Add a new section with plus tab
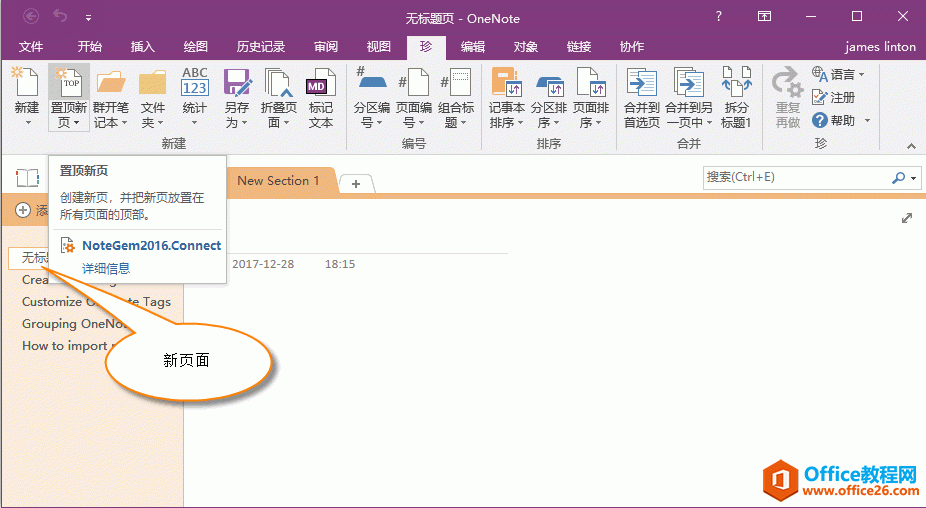Image resolution: width=926 pixels, height=508 pixels. coord(356,184)
